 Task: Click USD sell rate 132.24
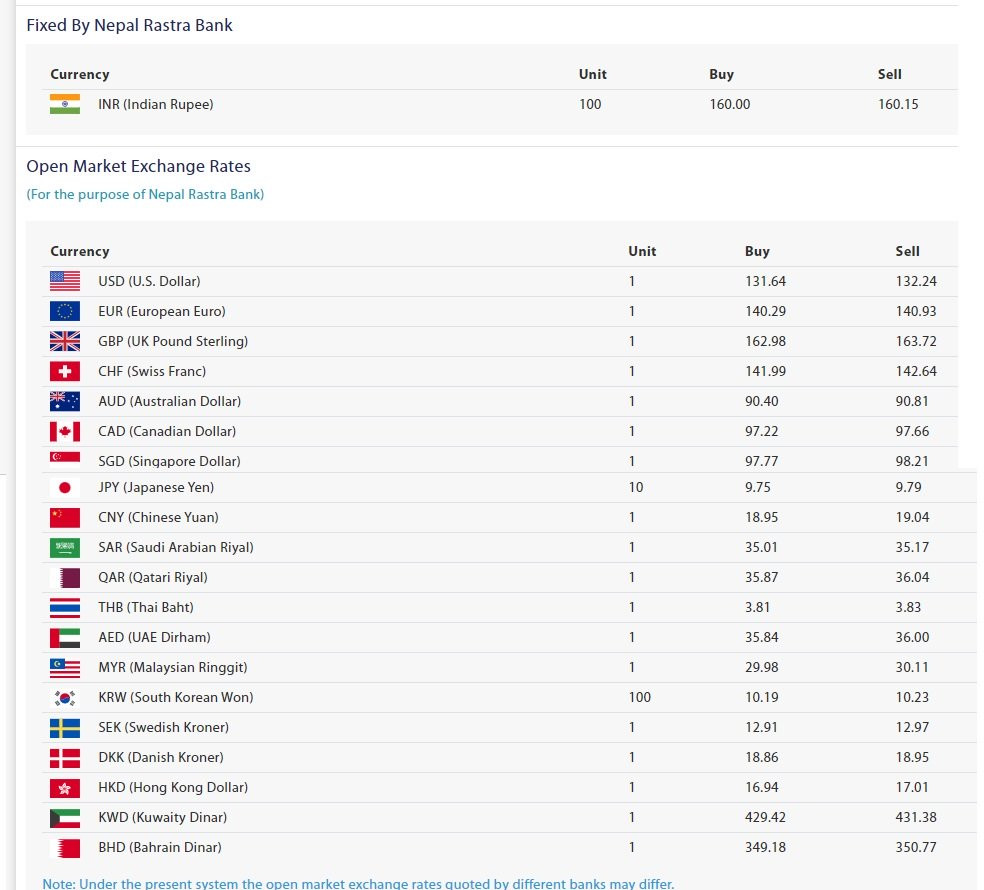916,281
